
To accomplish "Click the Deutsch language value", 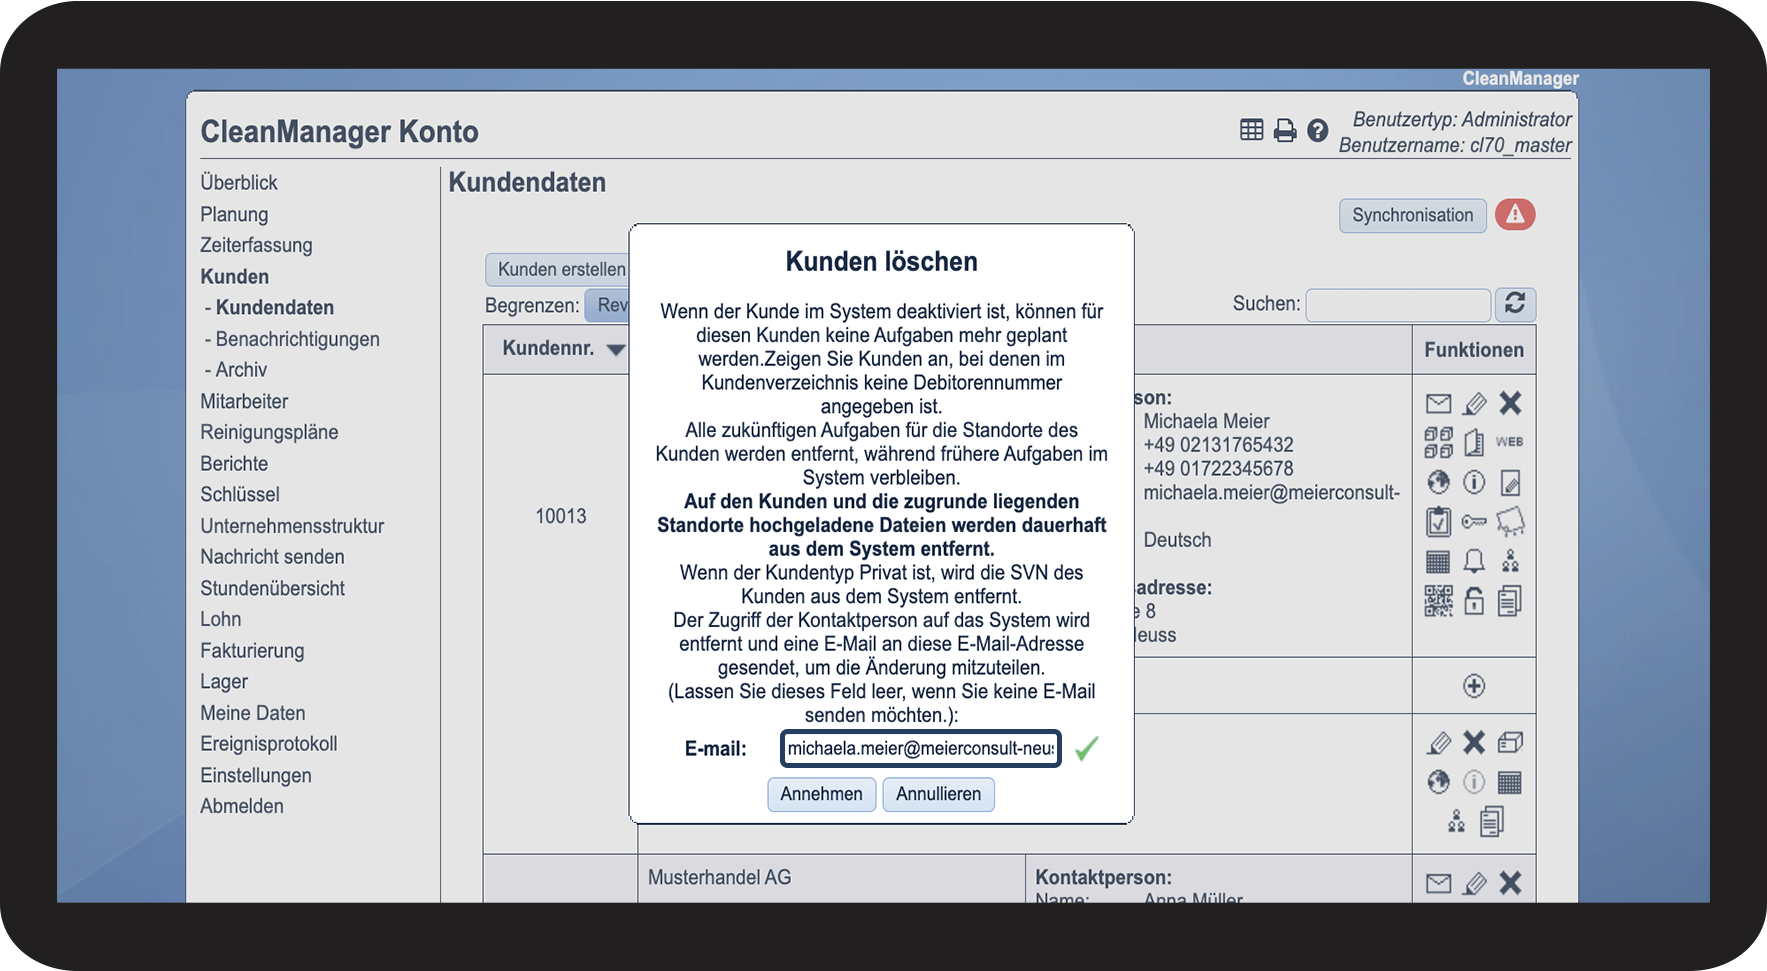I will tap(1178, 540).
